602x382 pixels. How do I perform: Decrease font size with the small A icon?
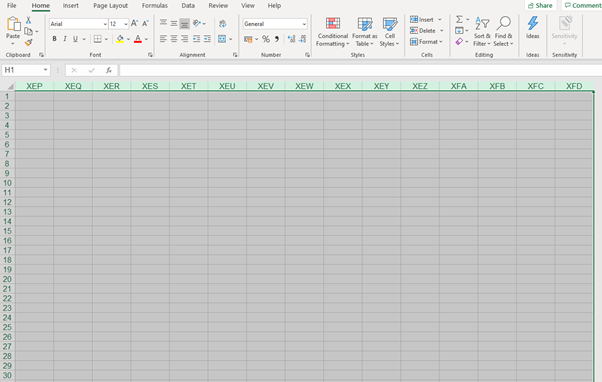tap(145, 23)
